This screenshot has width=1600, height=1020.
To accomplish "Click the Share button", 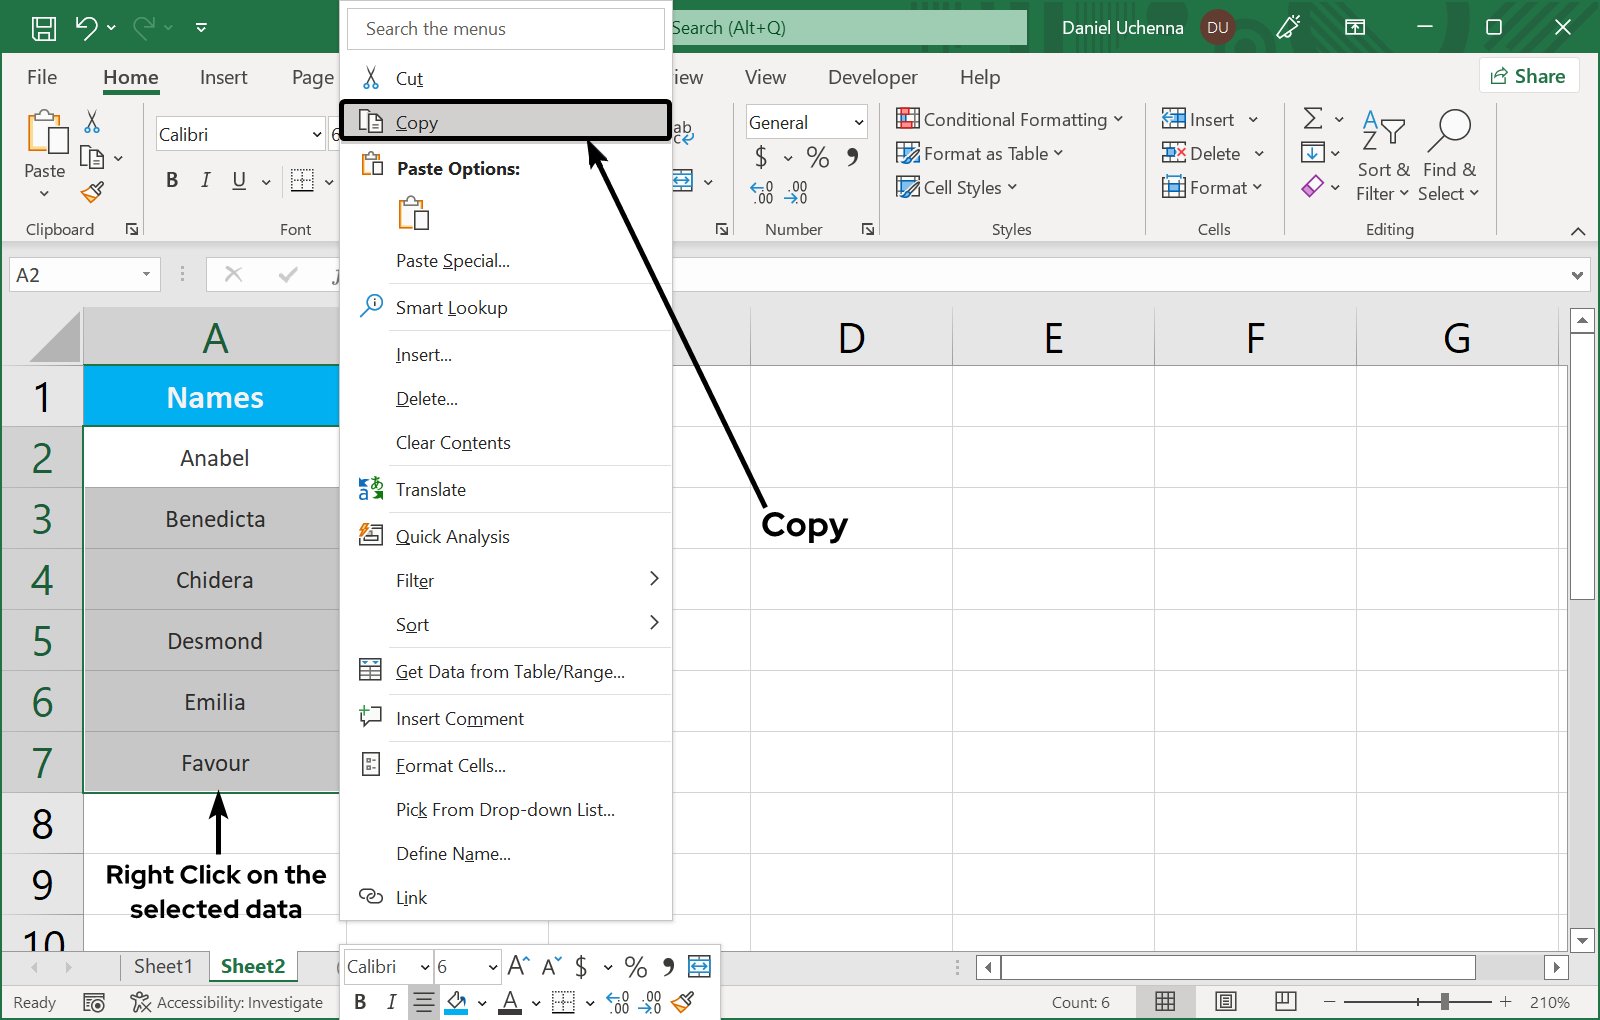I will 1528,76.
